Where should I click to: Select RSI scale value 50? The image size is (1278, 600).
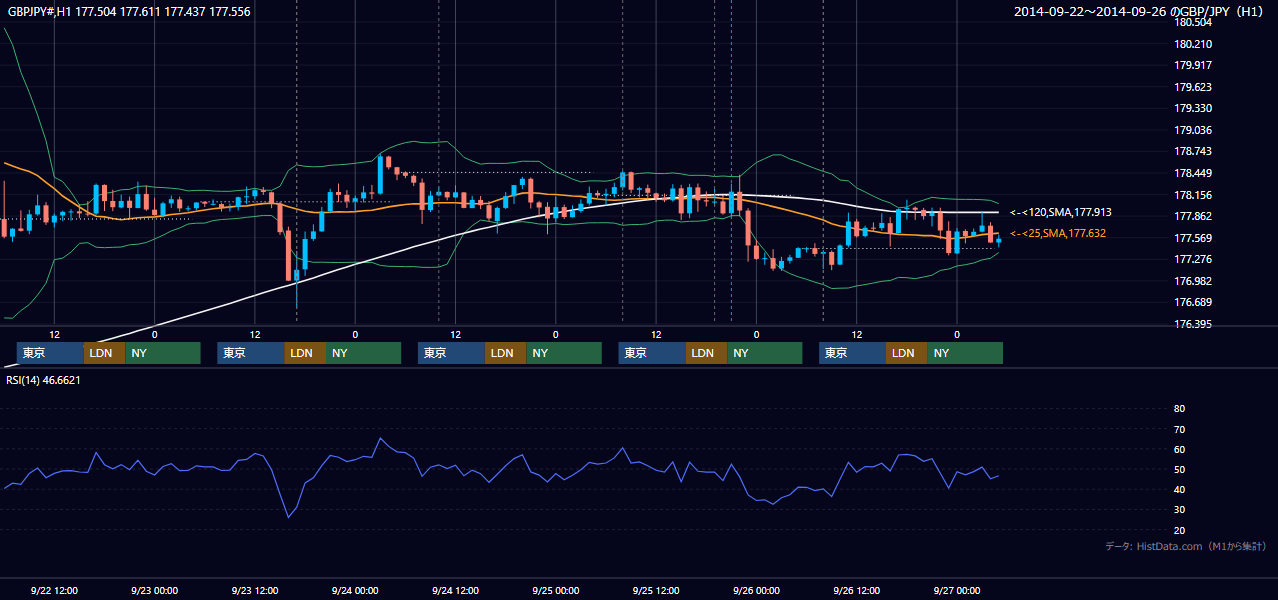pyautogui.click(x=1180, y=469)
